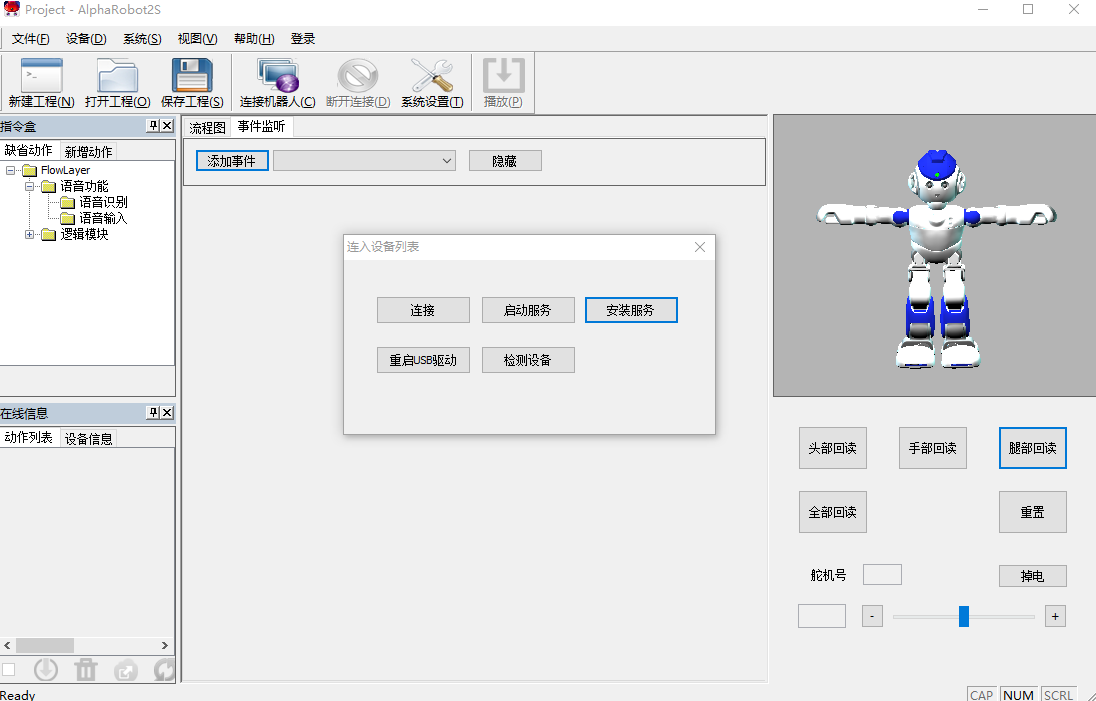The height and width of the screenshot is (701, 1096).
Task: Decrease servo angle with minus button
Action: click(x=872, y=616)
